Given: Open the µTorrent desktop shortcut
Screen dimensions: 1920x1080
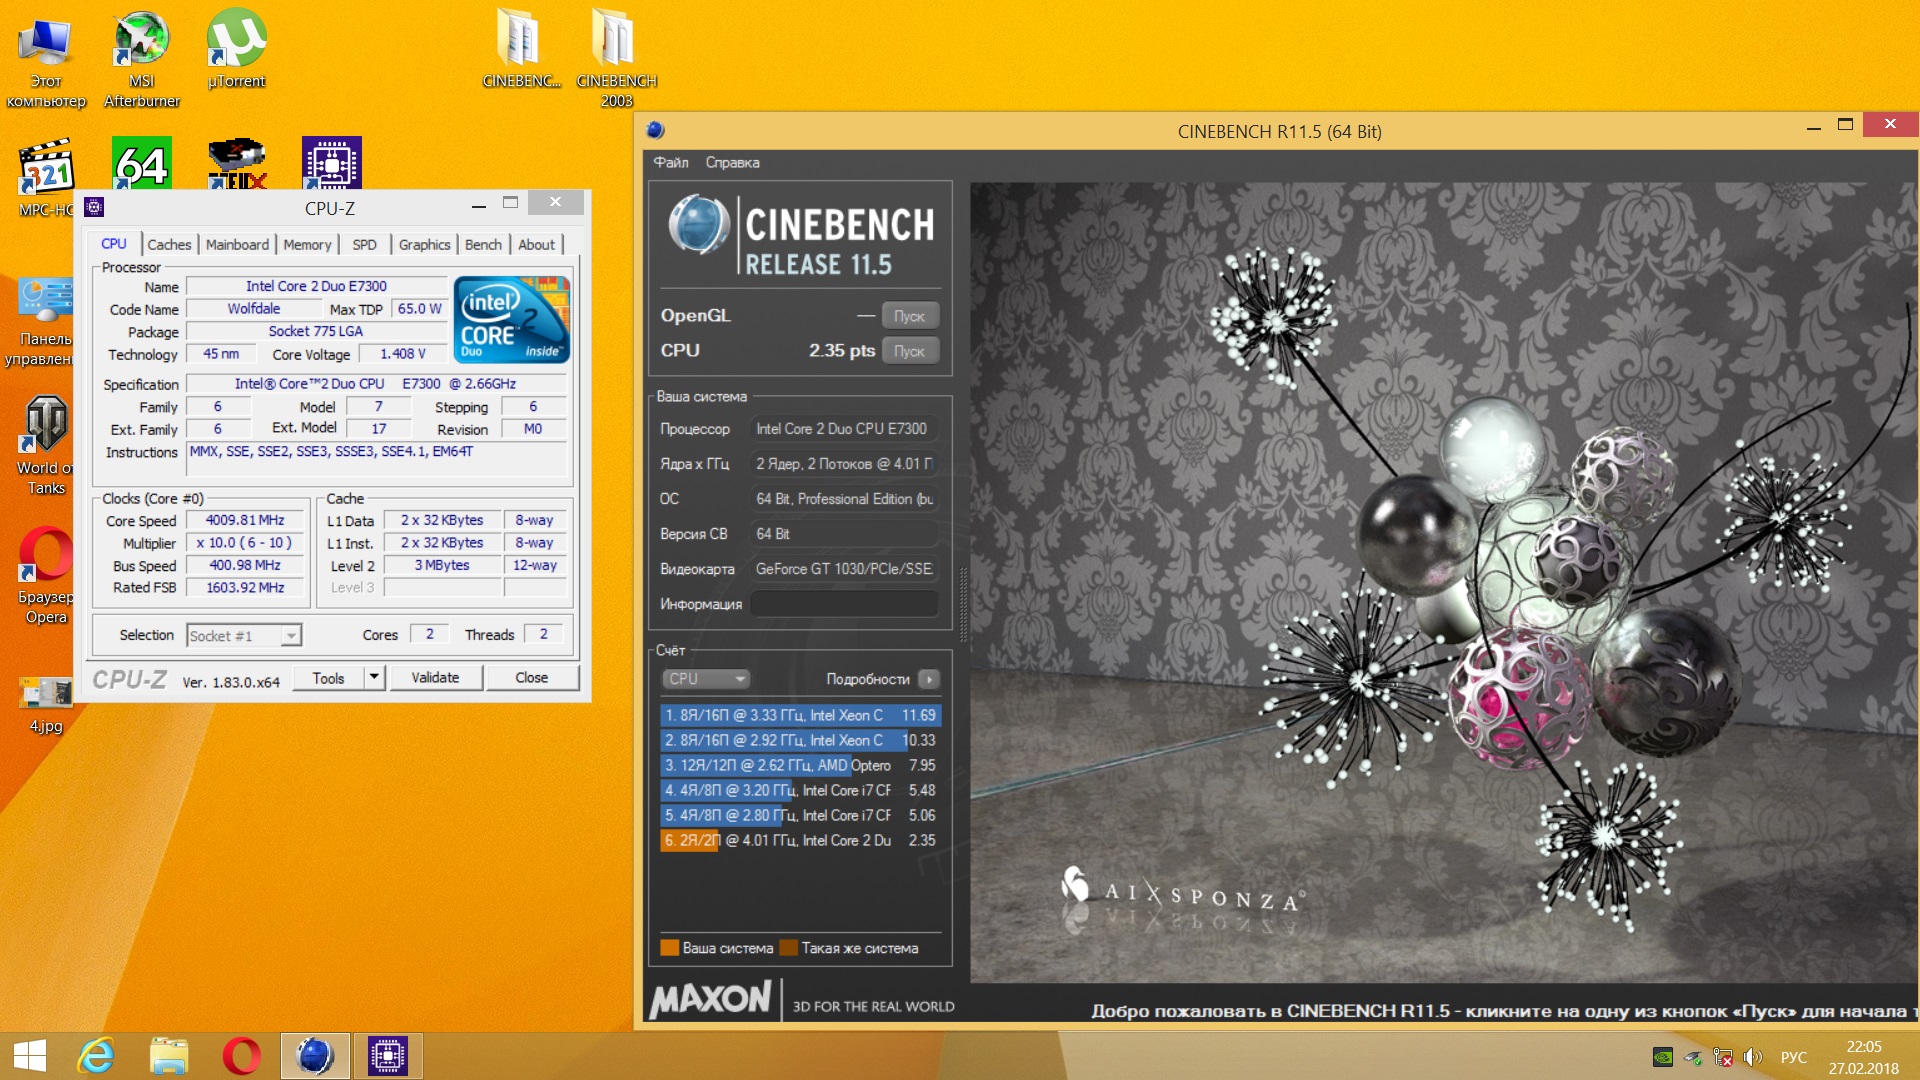Looking at the screenshot, I should (x=236, y=48).
